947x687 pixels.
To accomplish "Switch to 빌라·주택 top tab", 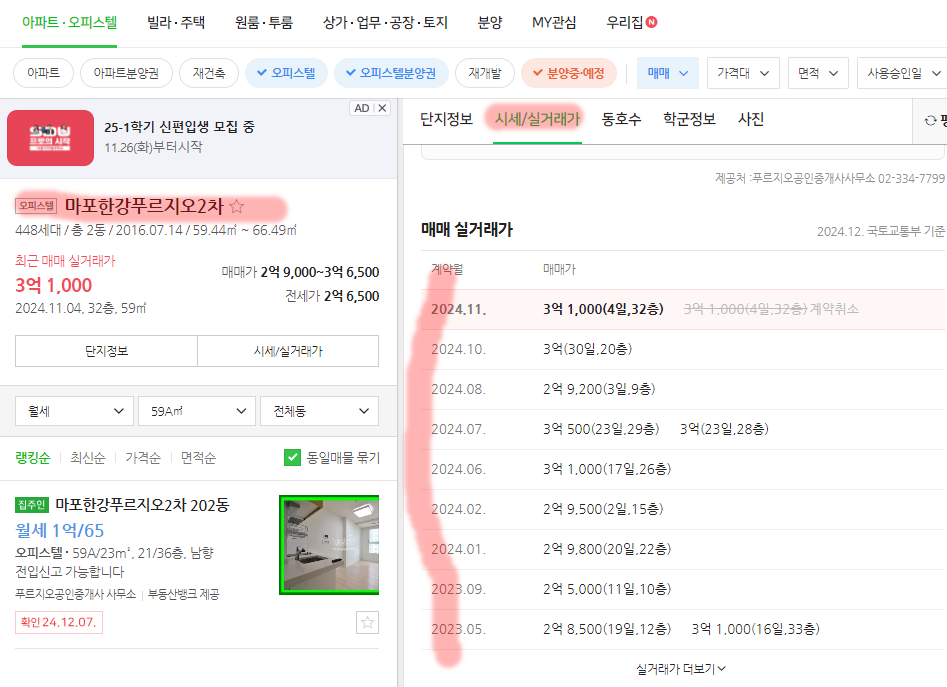I will pyautogui.click(x=176, y=22).
